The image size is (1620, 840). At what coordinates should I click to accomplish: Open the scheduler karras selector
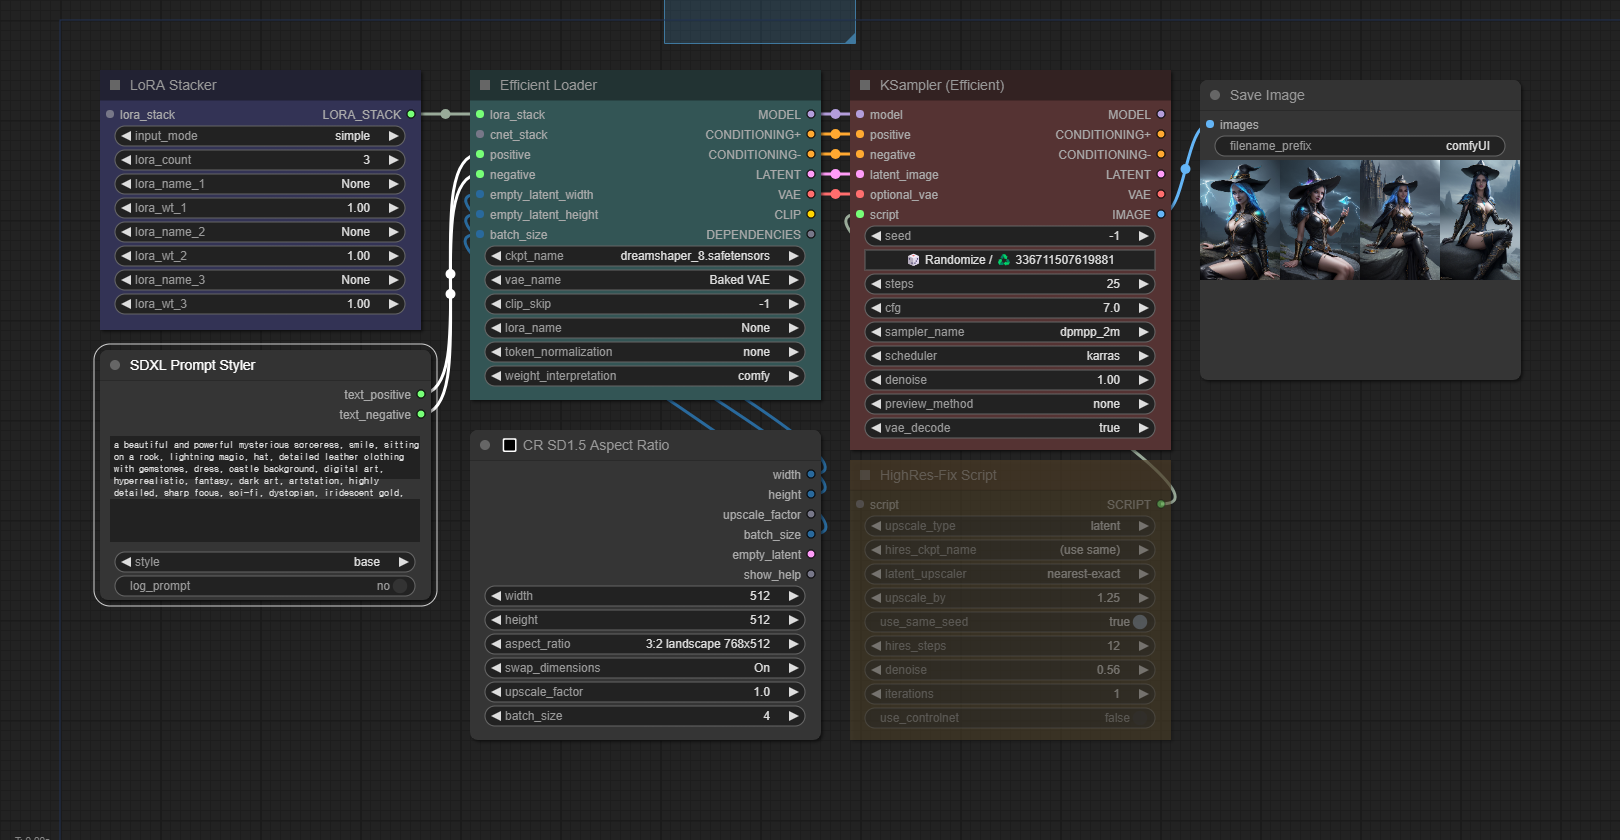[x=1010, y=356]
